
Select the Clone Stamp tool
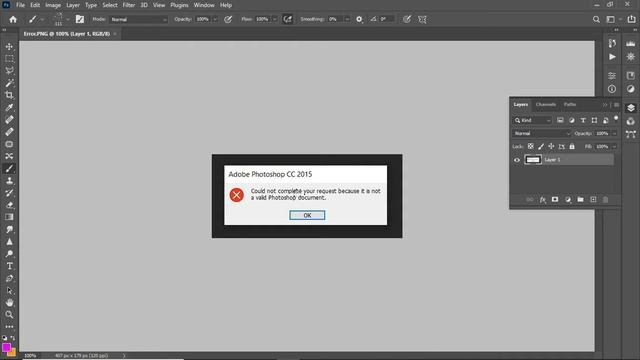coord(9,180)
